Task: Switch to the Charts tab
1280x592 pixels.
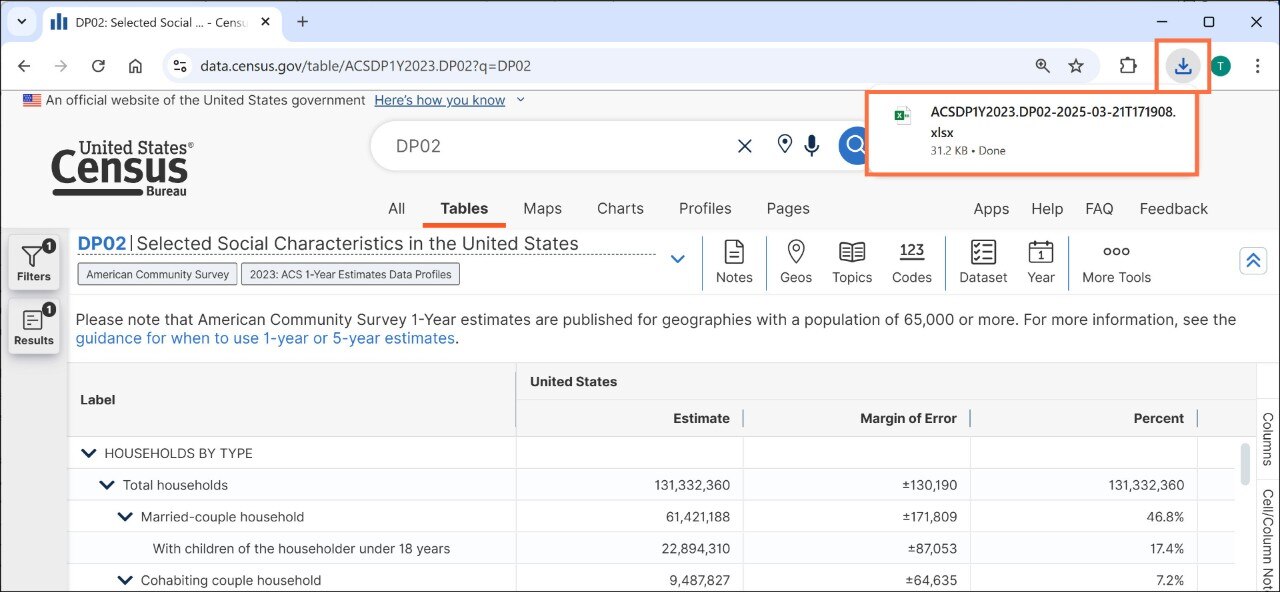Action: (x=620, y=209)
